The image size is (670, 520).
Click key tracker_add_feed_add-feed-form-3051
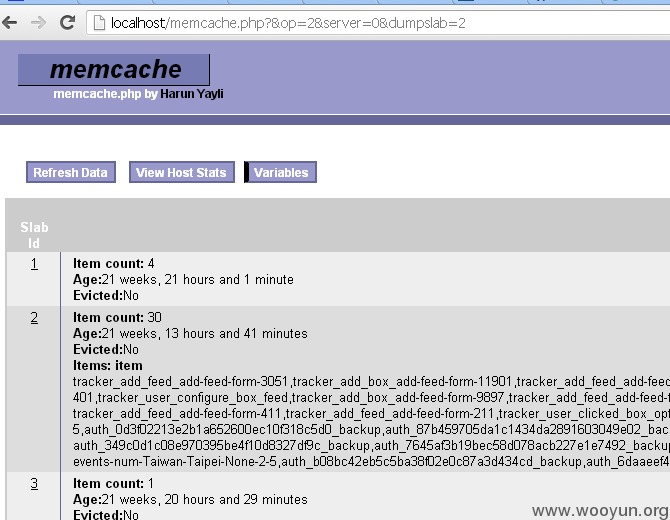pos(182,382)
